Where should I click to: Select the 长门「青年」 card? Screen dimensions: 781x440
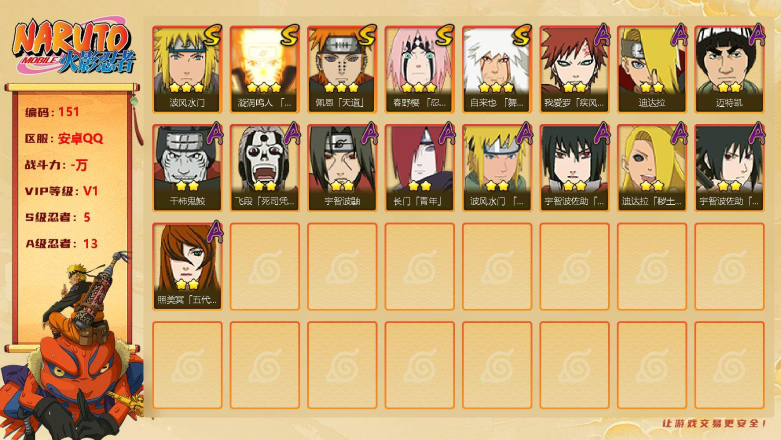pyautogui.click(x=419, y=167)
